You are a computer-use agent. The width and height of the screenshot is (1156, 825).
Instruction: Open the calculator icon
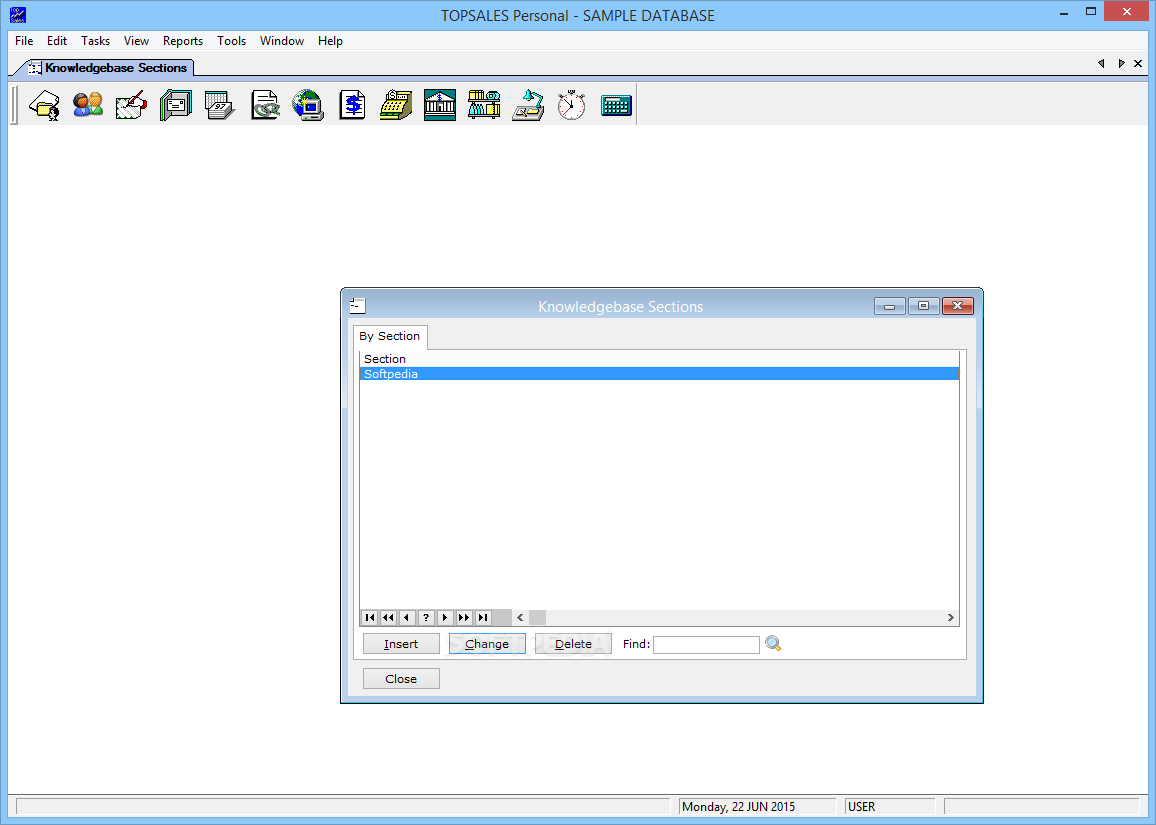(616, 105)
